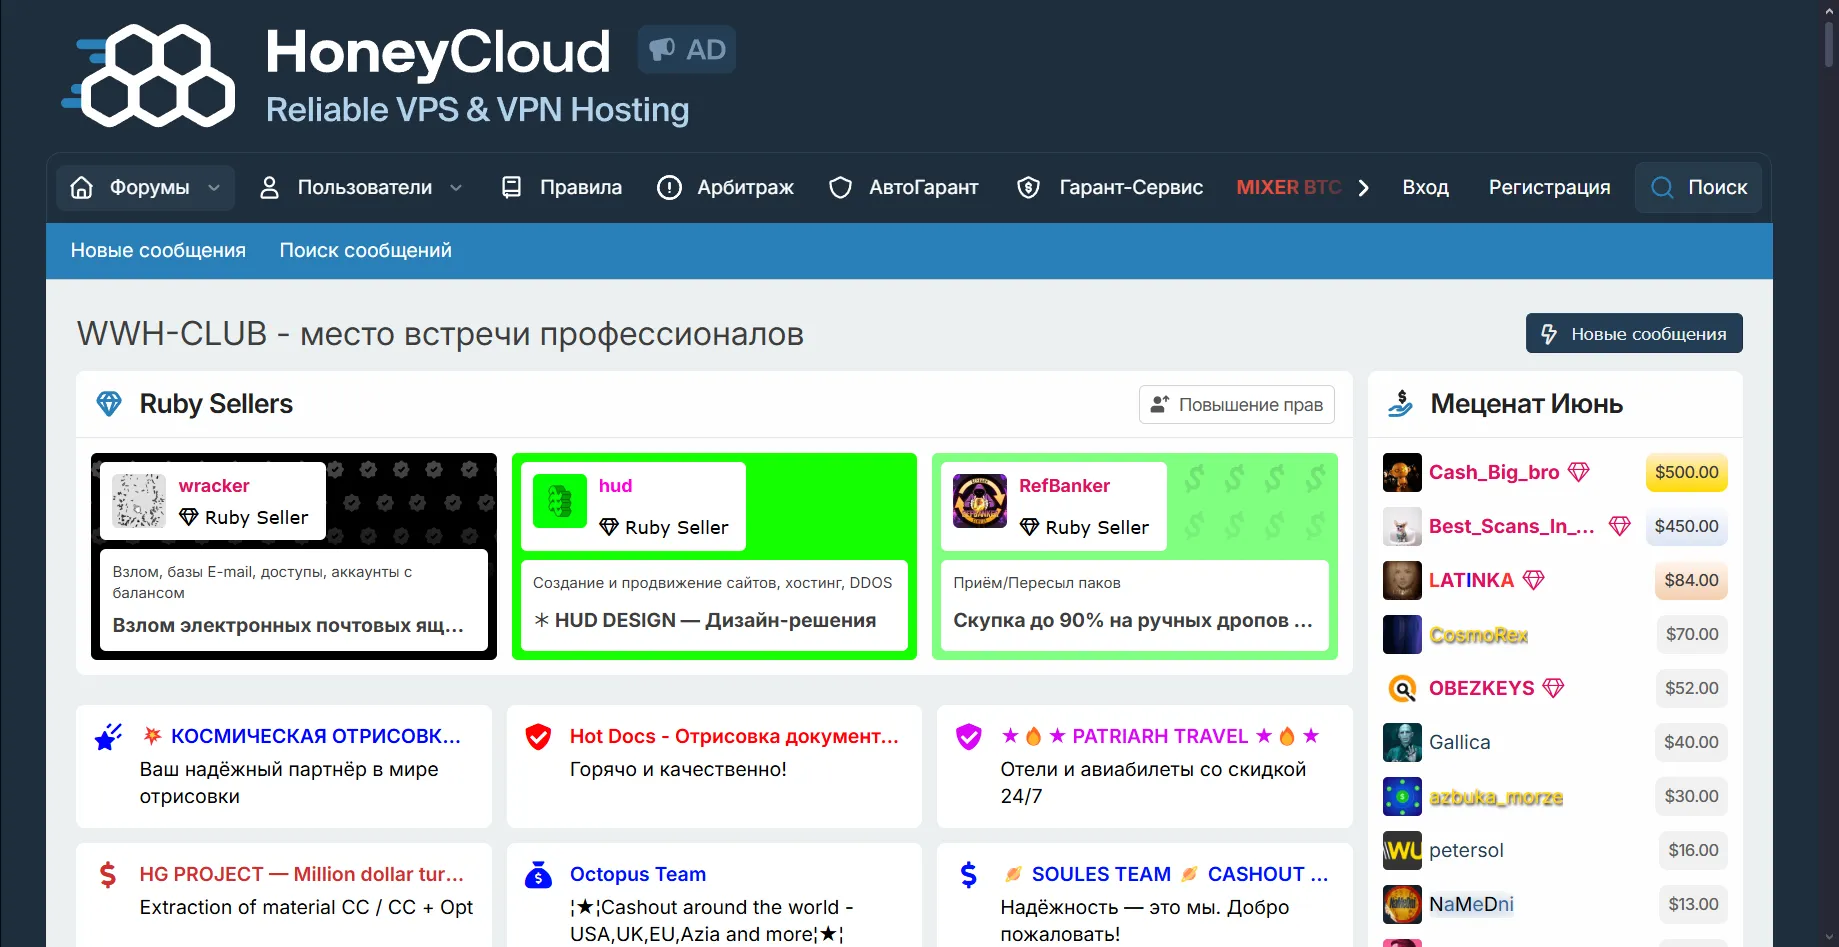The height and width of the screenshot is (947, 1839).
Task: Click the Forums home icon
Action: [x=82, y=188]
